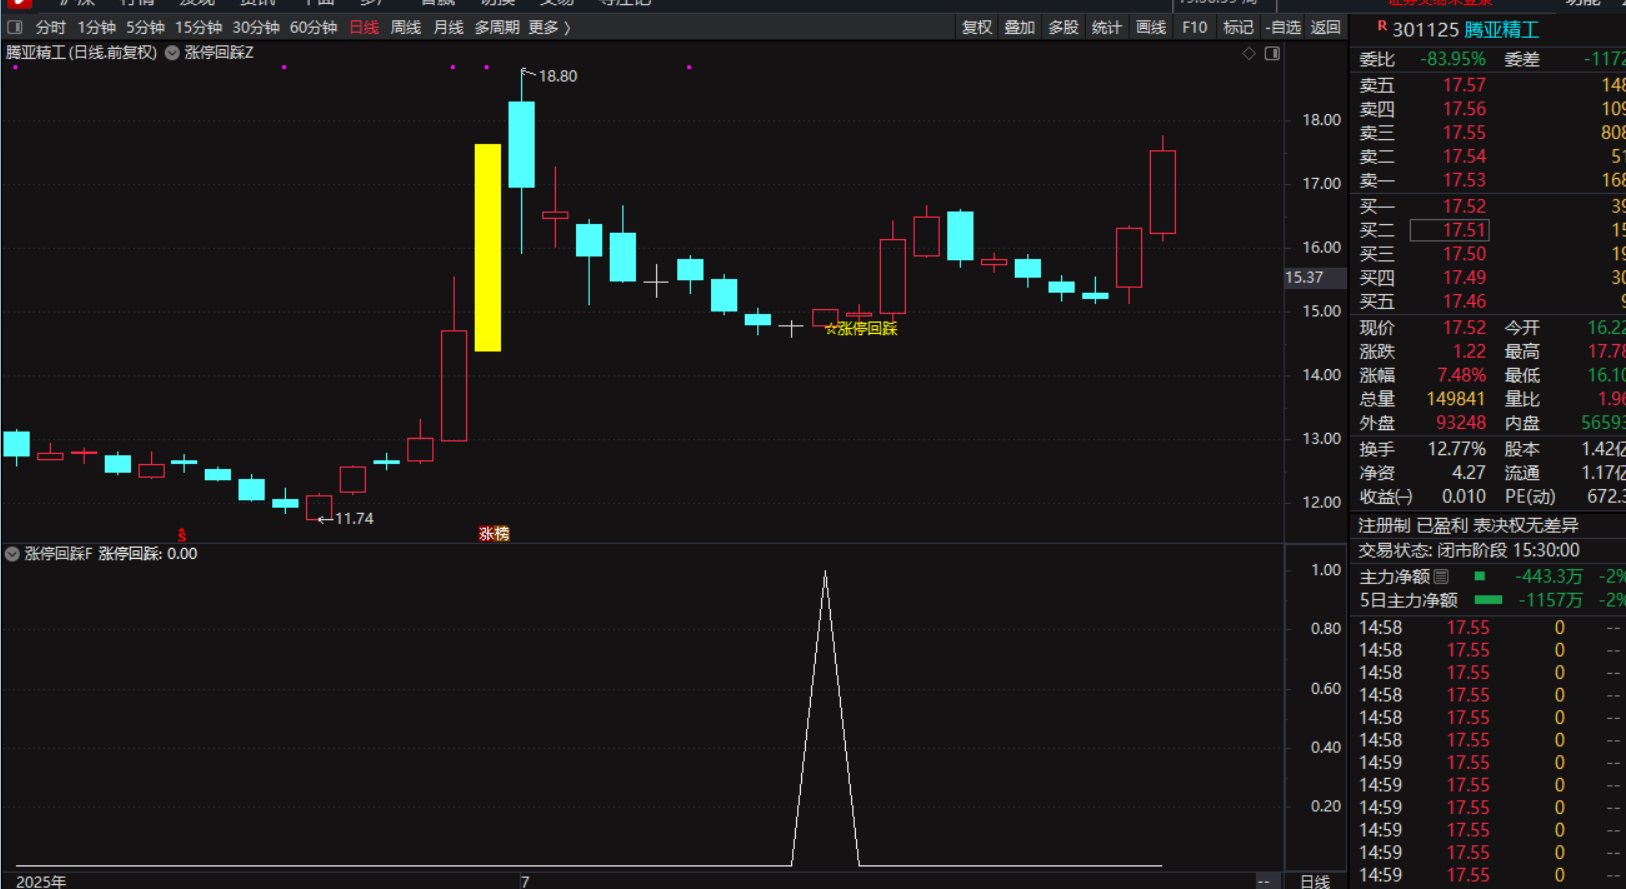This screenshot has width=1626, height=889.
Task: Expand the 涨停回踩F sub-chart indicator dropdown
Action: click(x=12, y=554)
